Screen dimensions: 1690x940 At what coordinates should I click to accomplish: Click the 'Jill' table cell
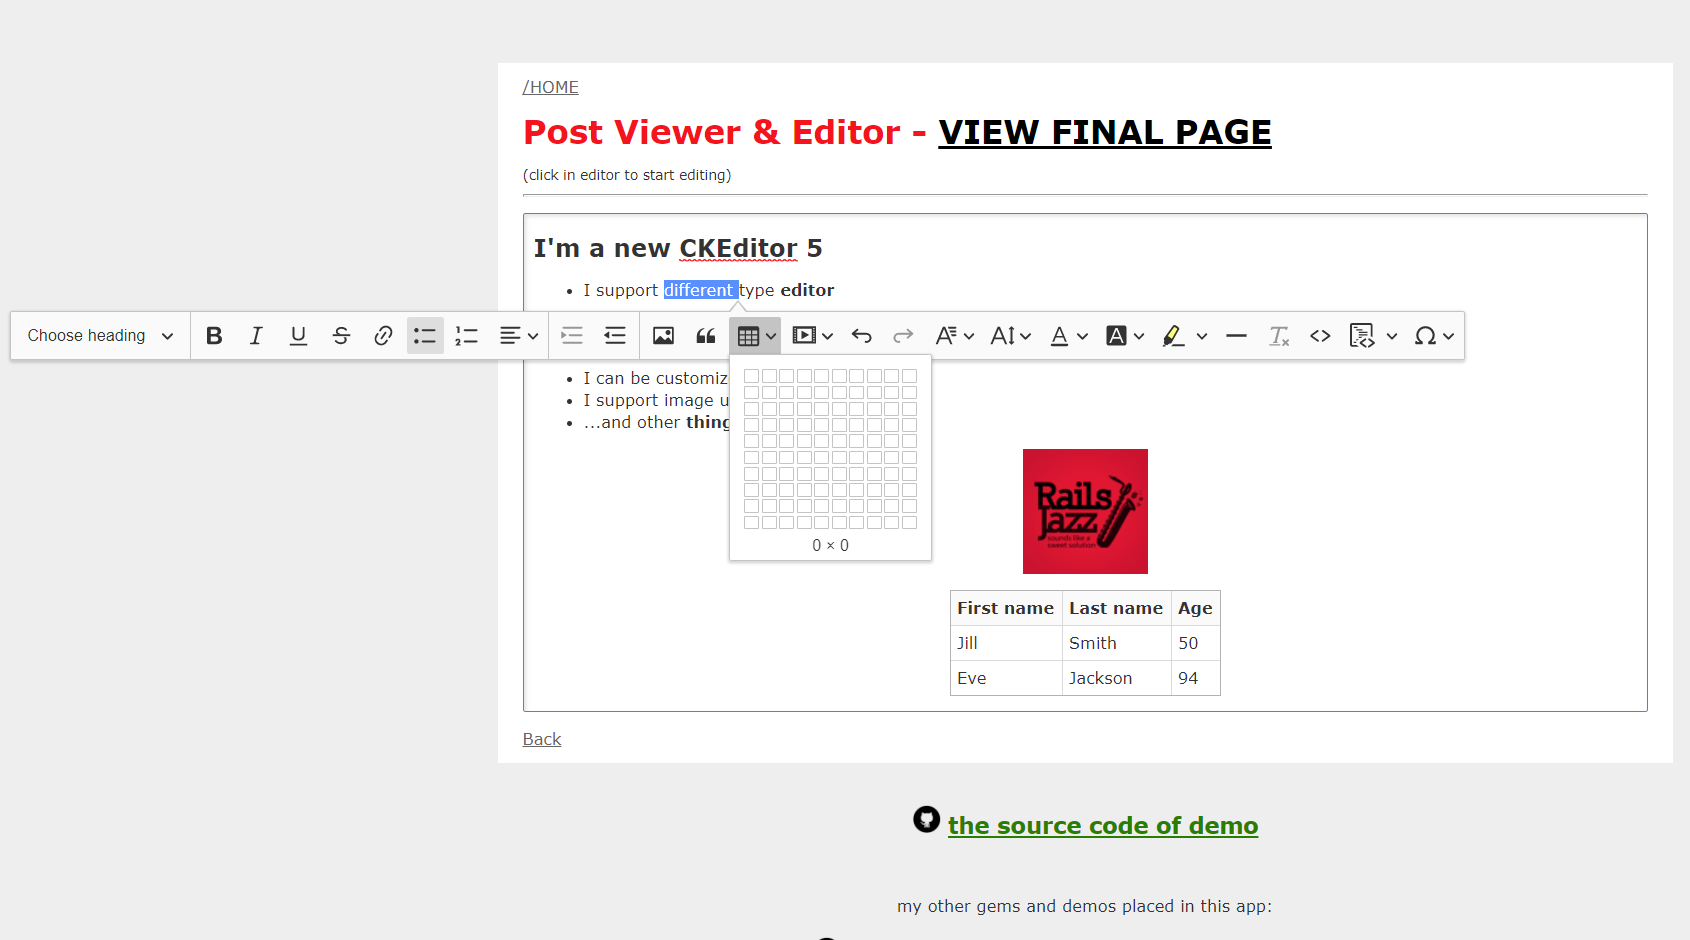coord(1006,643)
